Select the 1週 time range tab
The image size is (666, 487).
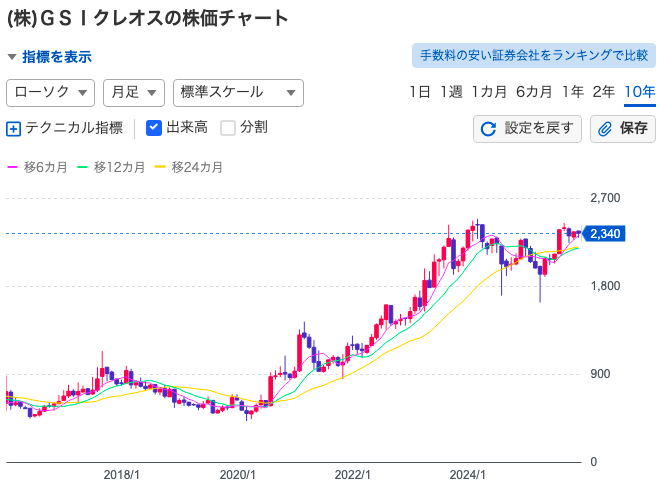pos(451,92)
